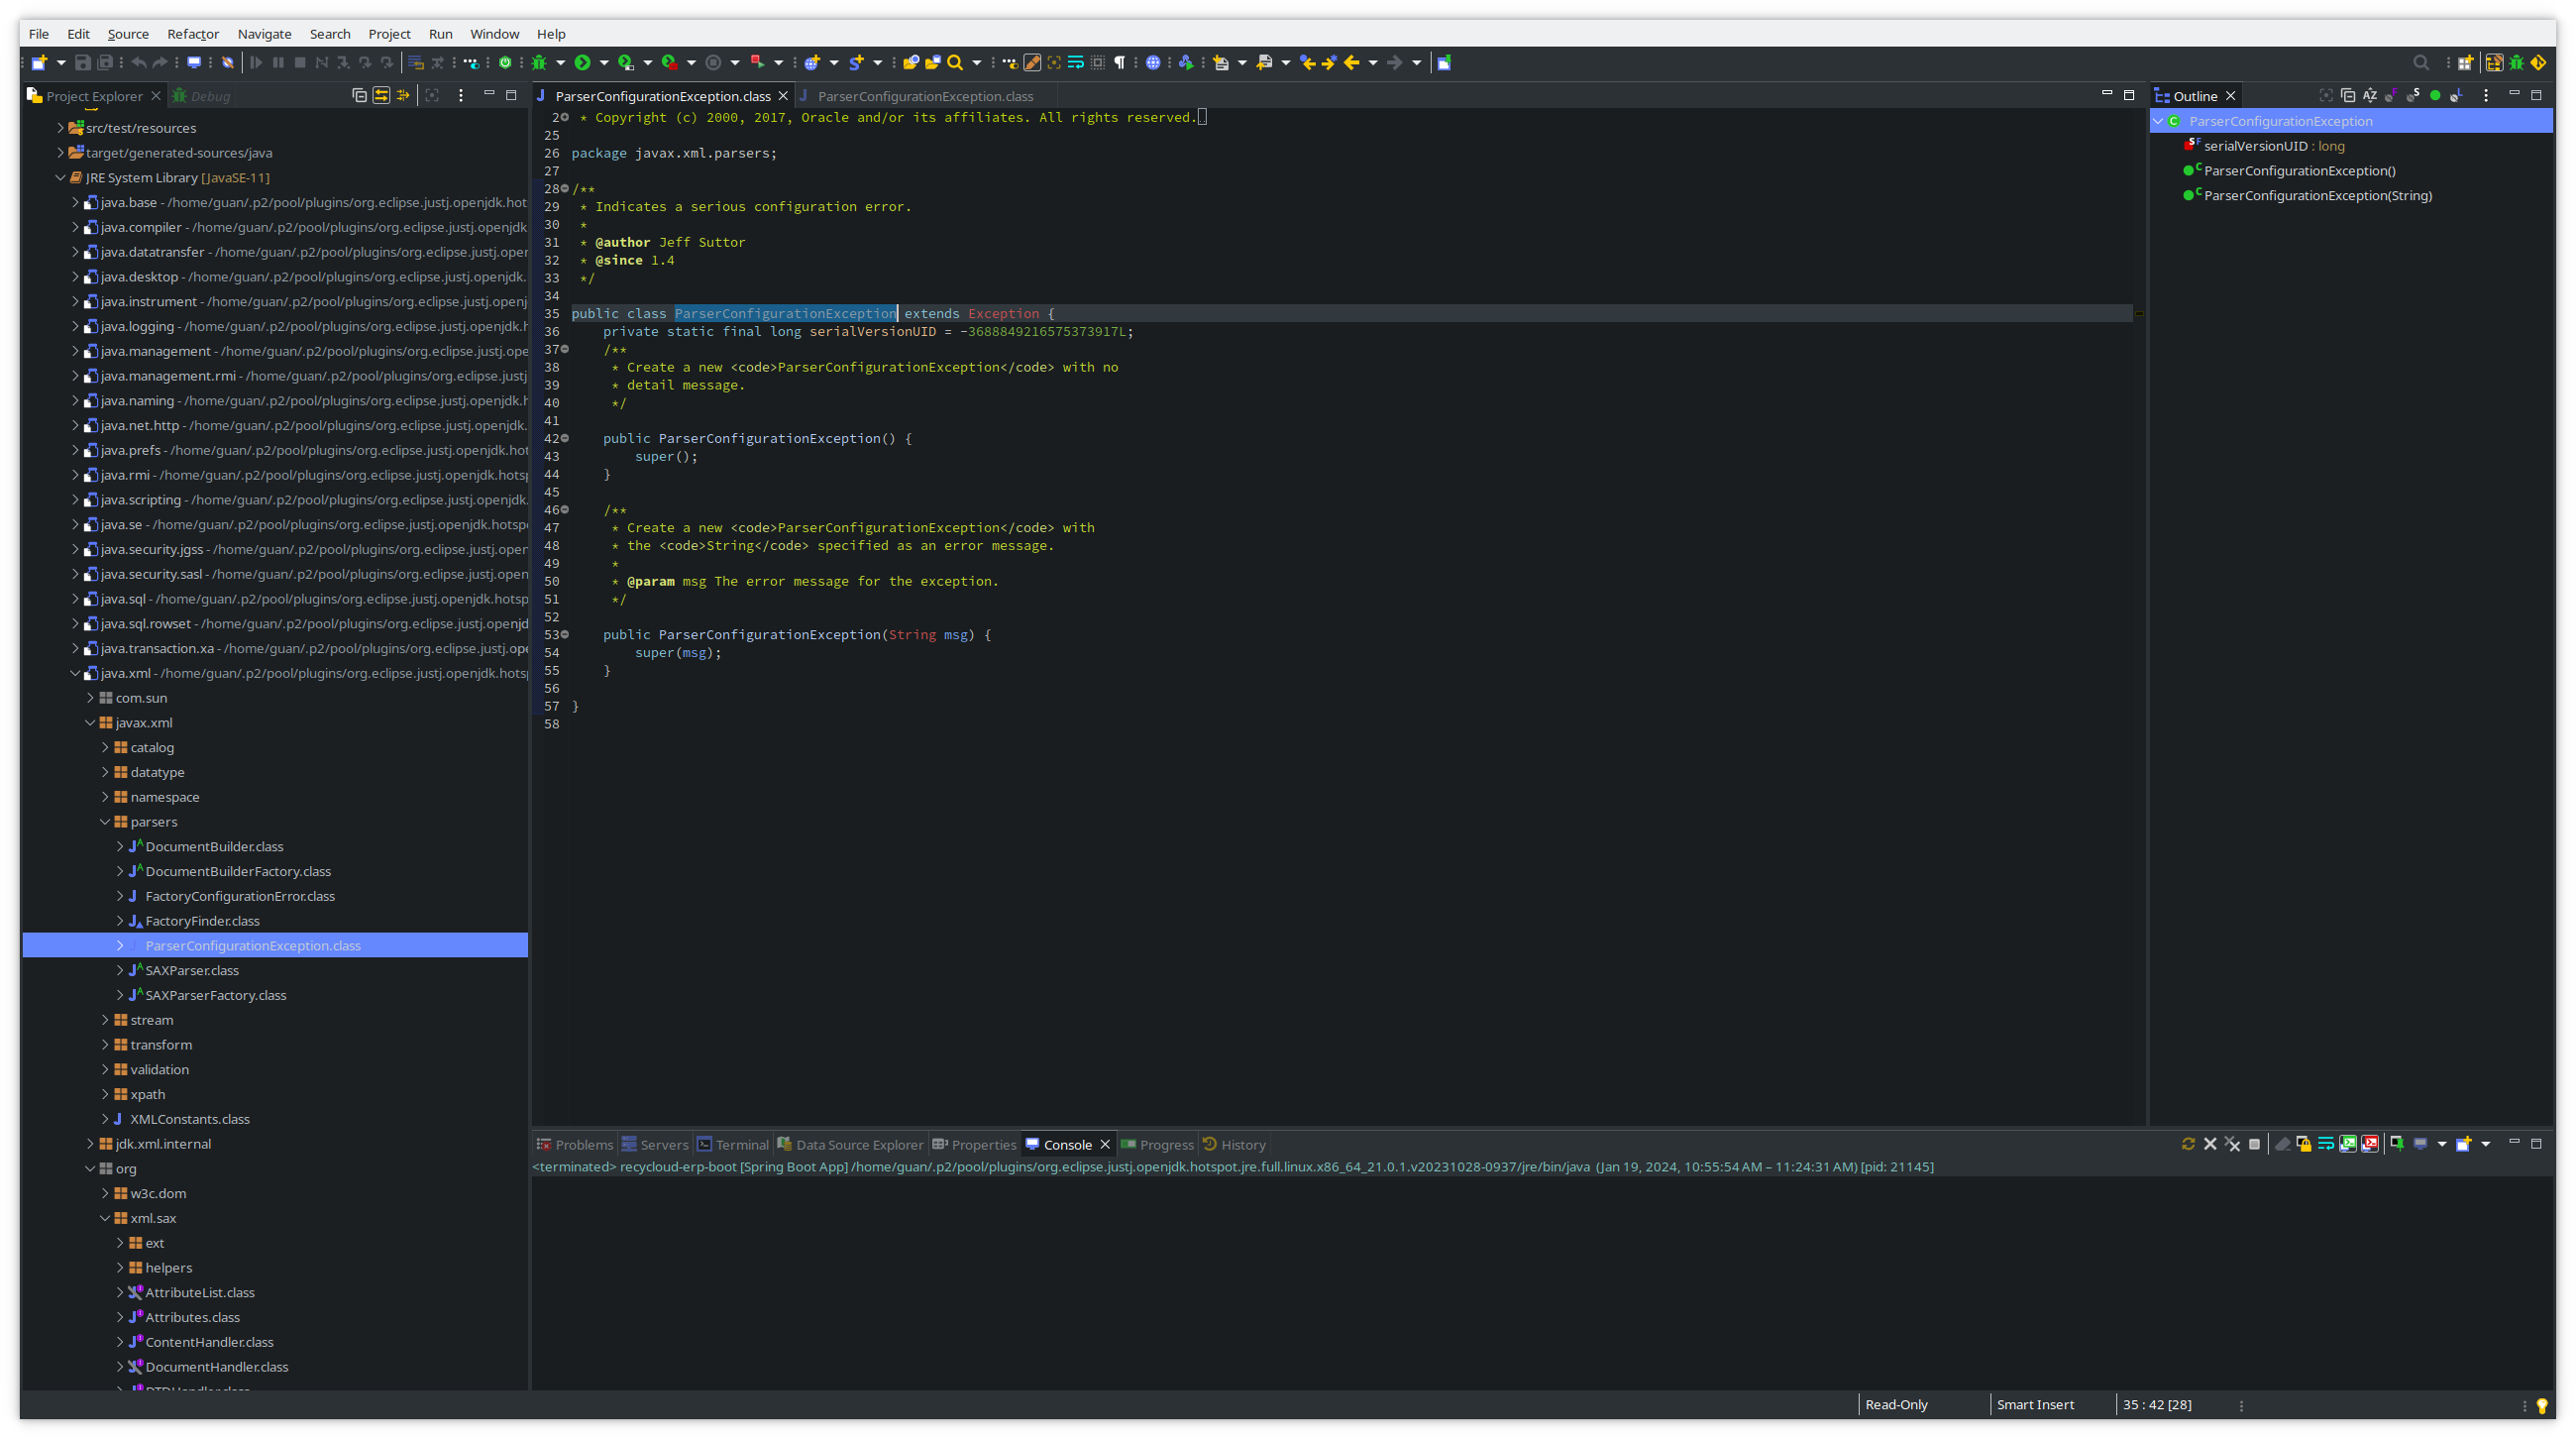Clear the Console output
The height and width of the screenshot is (1439, 2576).
[x=2283, y=1143]
